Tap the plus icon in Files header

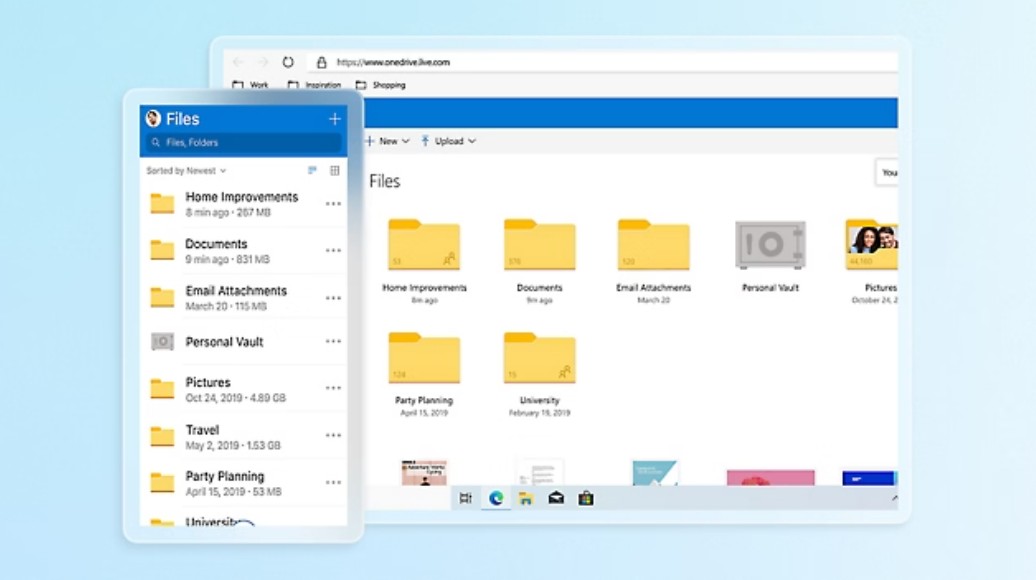pos(334,119)
